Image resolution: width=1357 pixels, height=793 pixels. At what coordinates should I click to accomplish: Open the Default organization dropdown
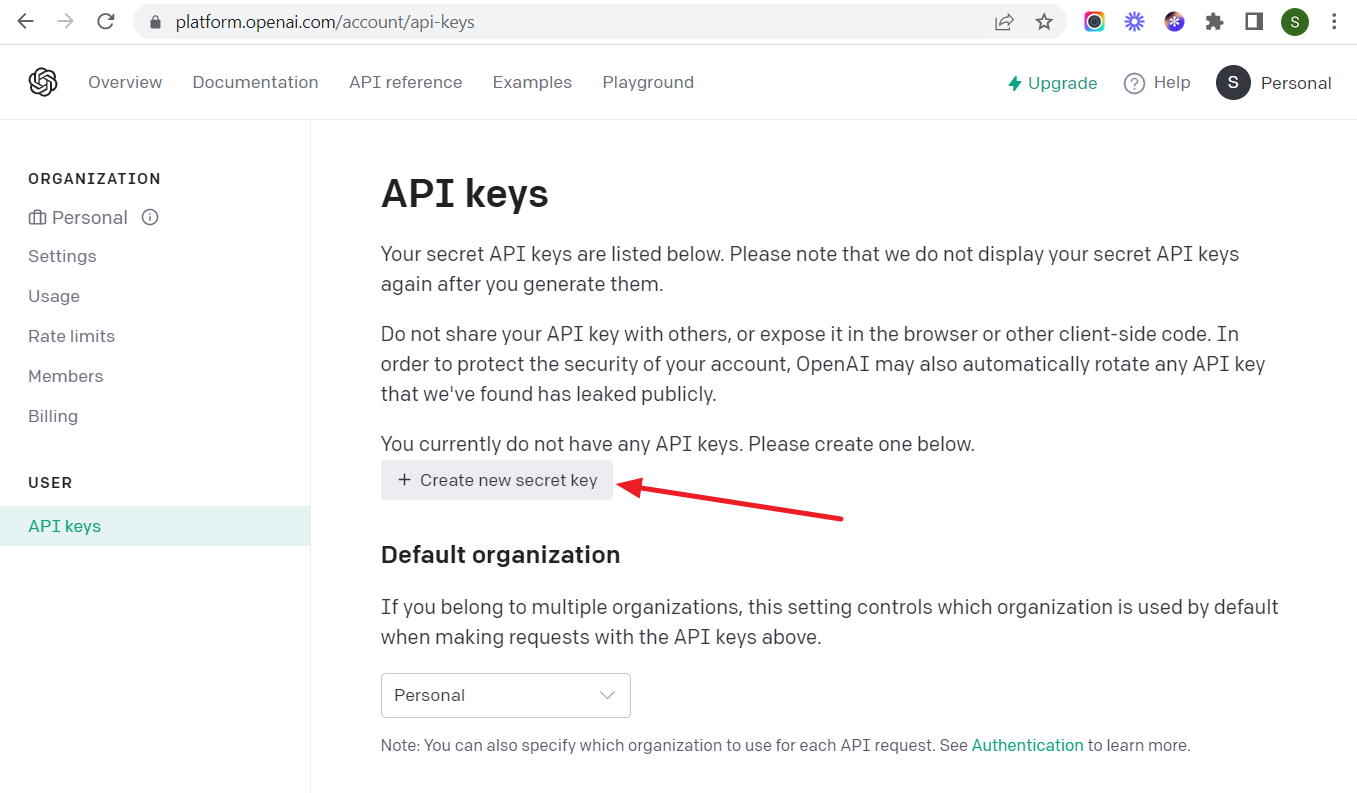click(x=505, y=695)
